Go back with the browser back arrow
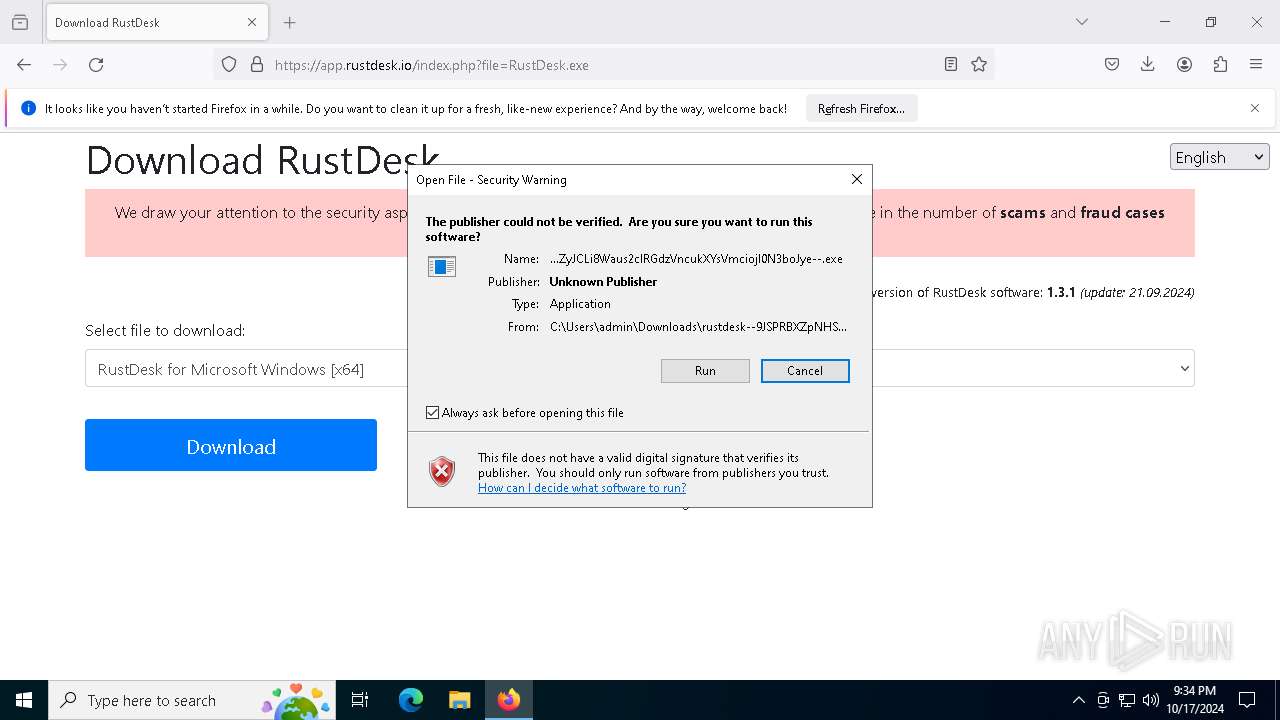 [x=24, y=64]
